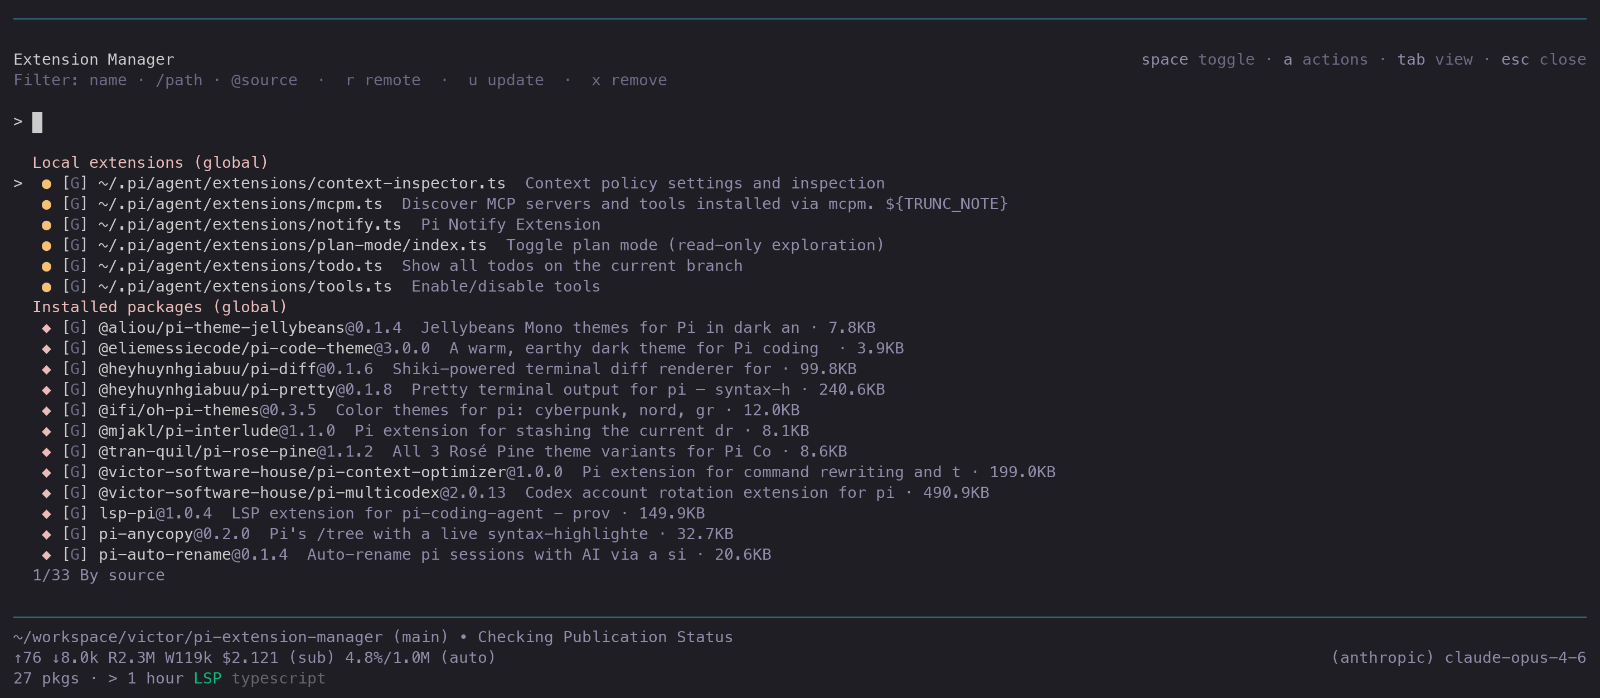Select @aliou/pi-theme-jellybeans@0.1.4 package
1600x698 pixels.
[250, 328]
